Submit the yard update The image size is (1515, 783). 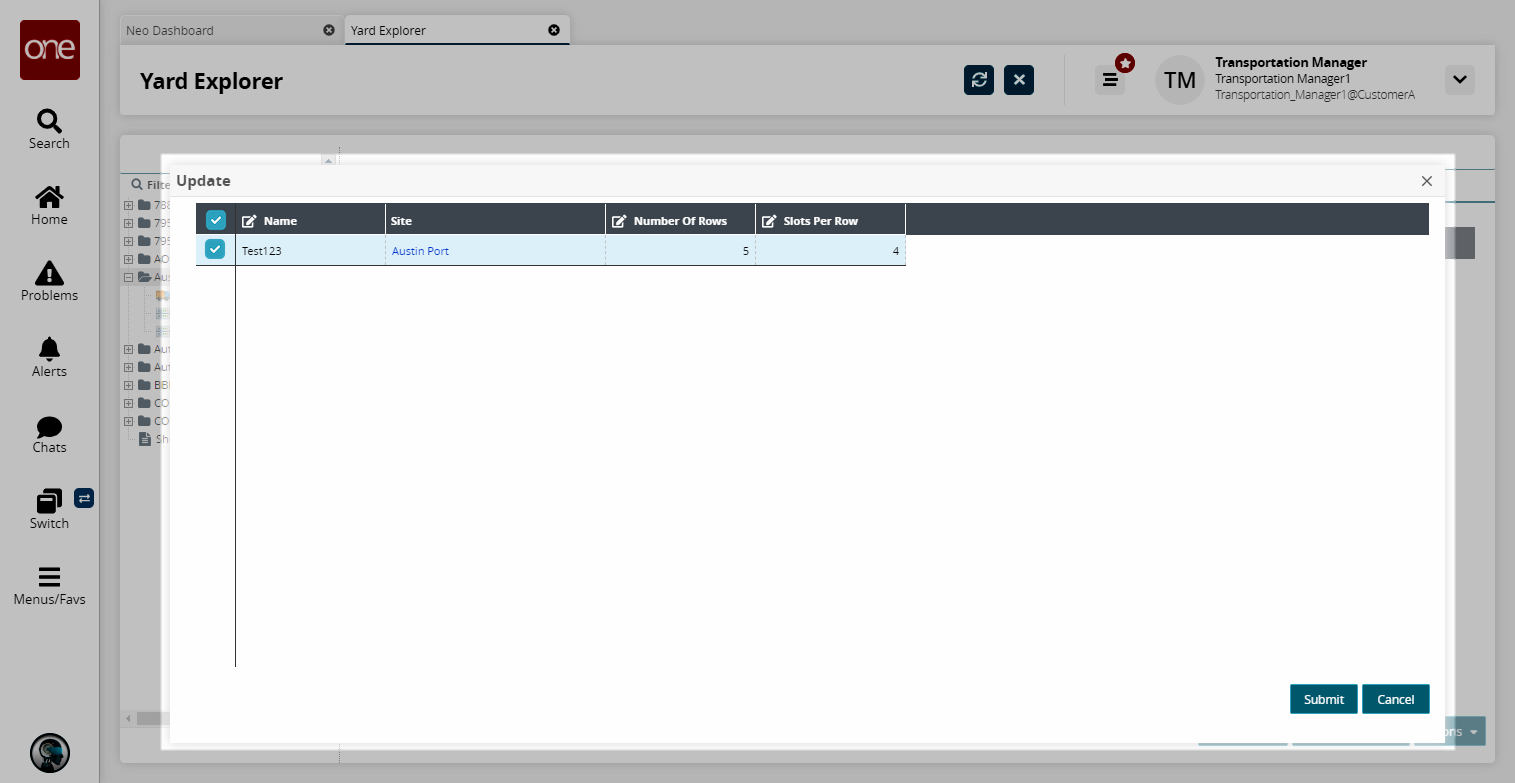coord(1323,699)
